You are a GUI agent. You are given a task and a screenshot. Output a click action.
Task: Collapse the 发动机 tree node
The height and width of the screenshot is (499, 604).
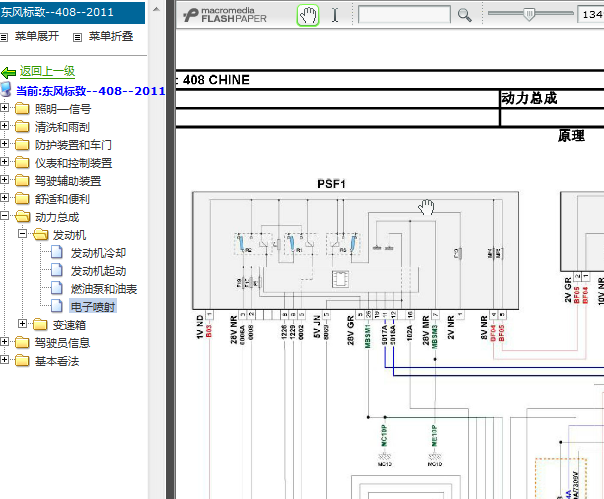pos(22,234)
